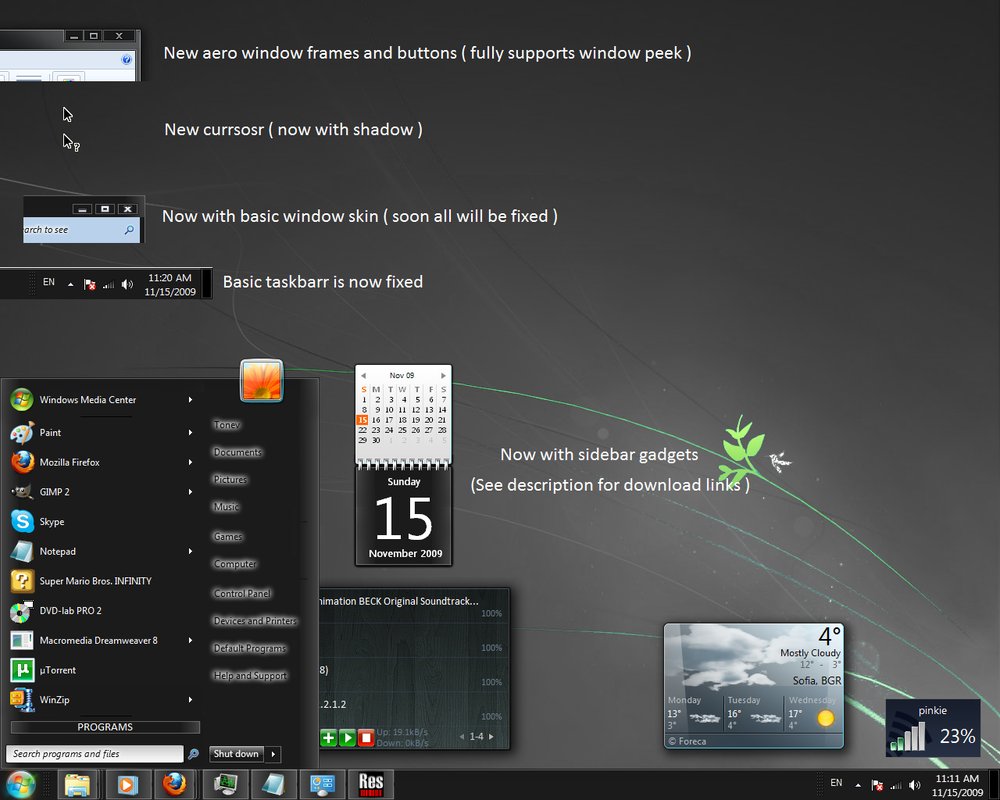Go to next month in calendar gadget
This screenshot has width=1000, height=800.
(443, 376)
